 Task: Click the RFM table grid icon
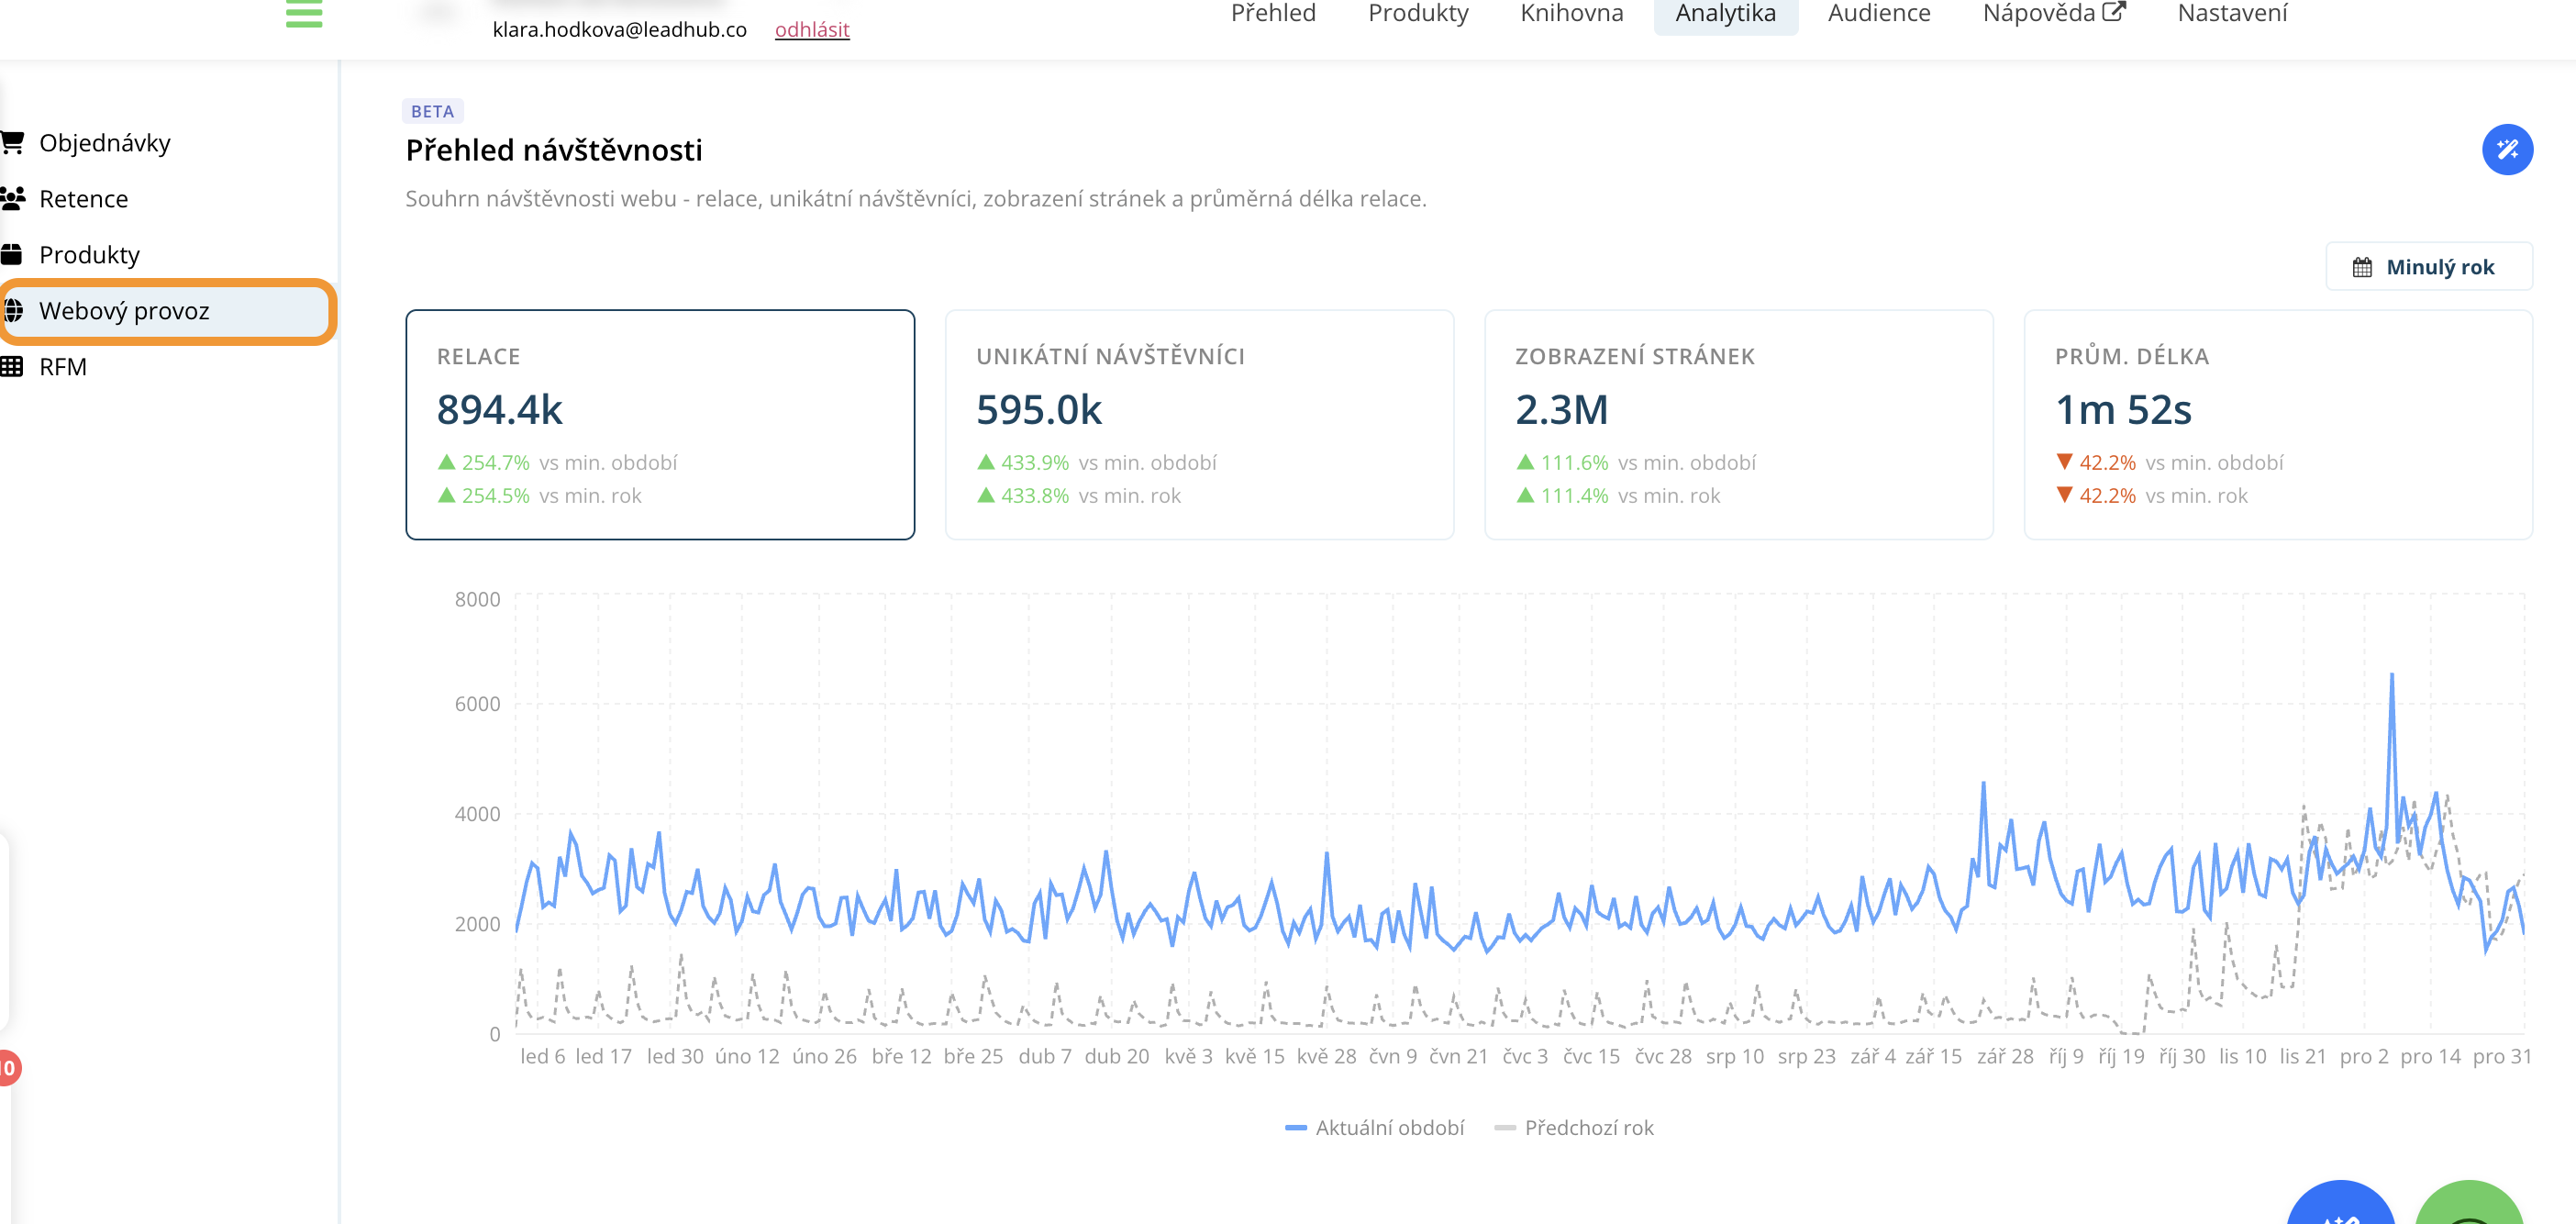tap(12, 367)
